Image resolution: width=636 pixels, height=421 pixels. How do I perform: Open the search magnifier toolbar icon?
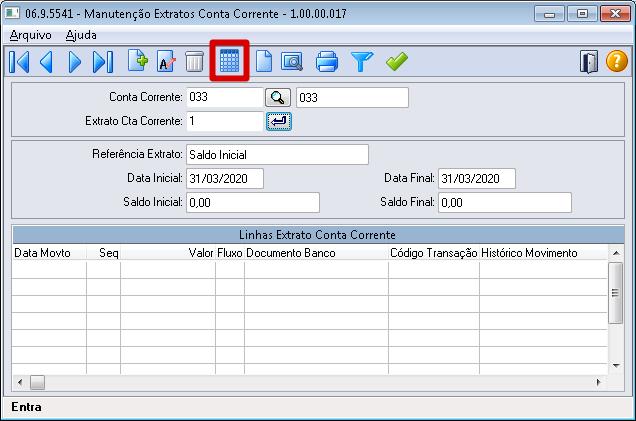click(292, 62)
